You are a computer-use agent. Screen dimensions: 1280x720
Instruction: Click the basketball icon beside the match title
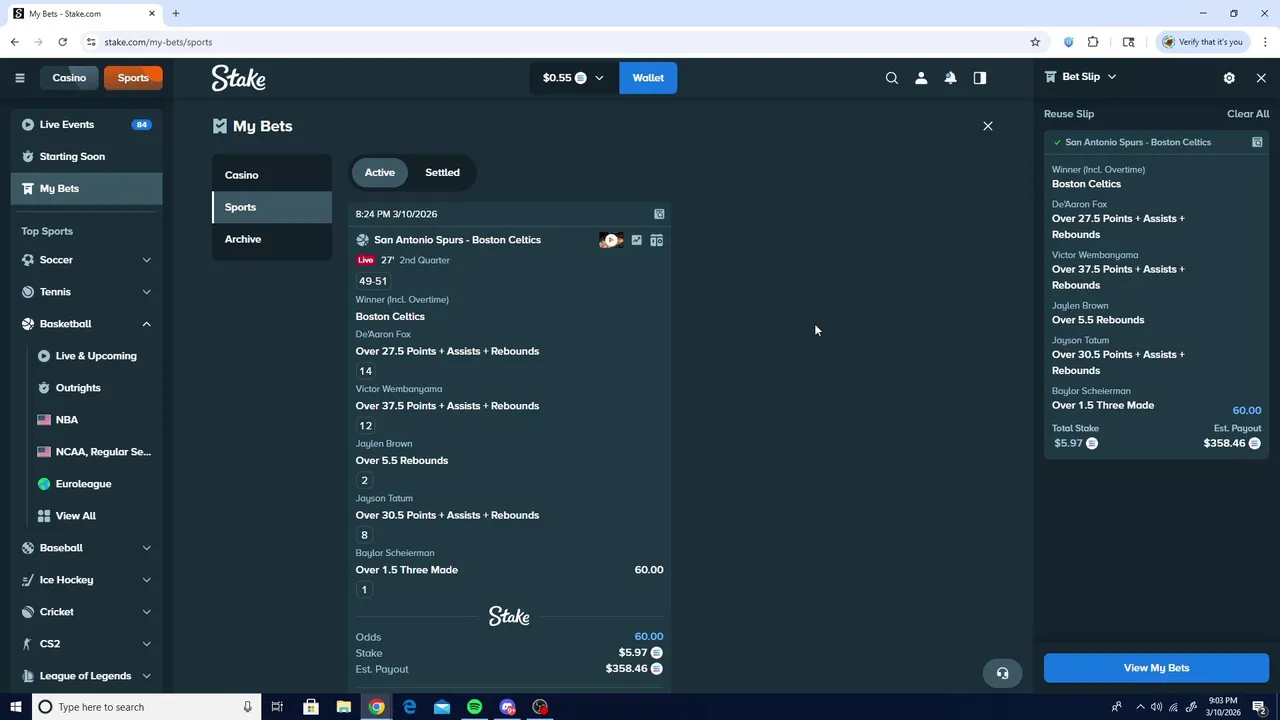pyautogui.click(x=362, y=240)
